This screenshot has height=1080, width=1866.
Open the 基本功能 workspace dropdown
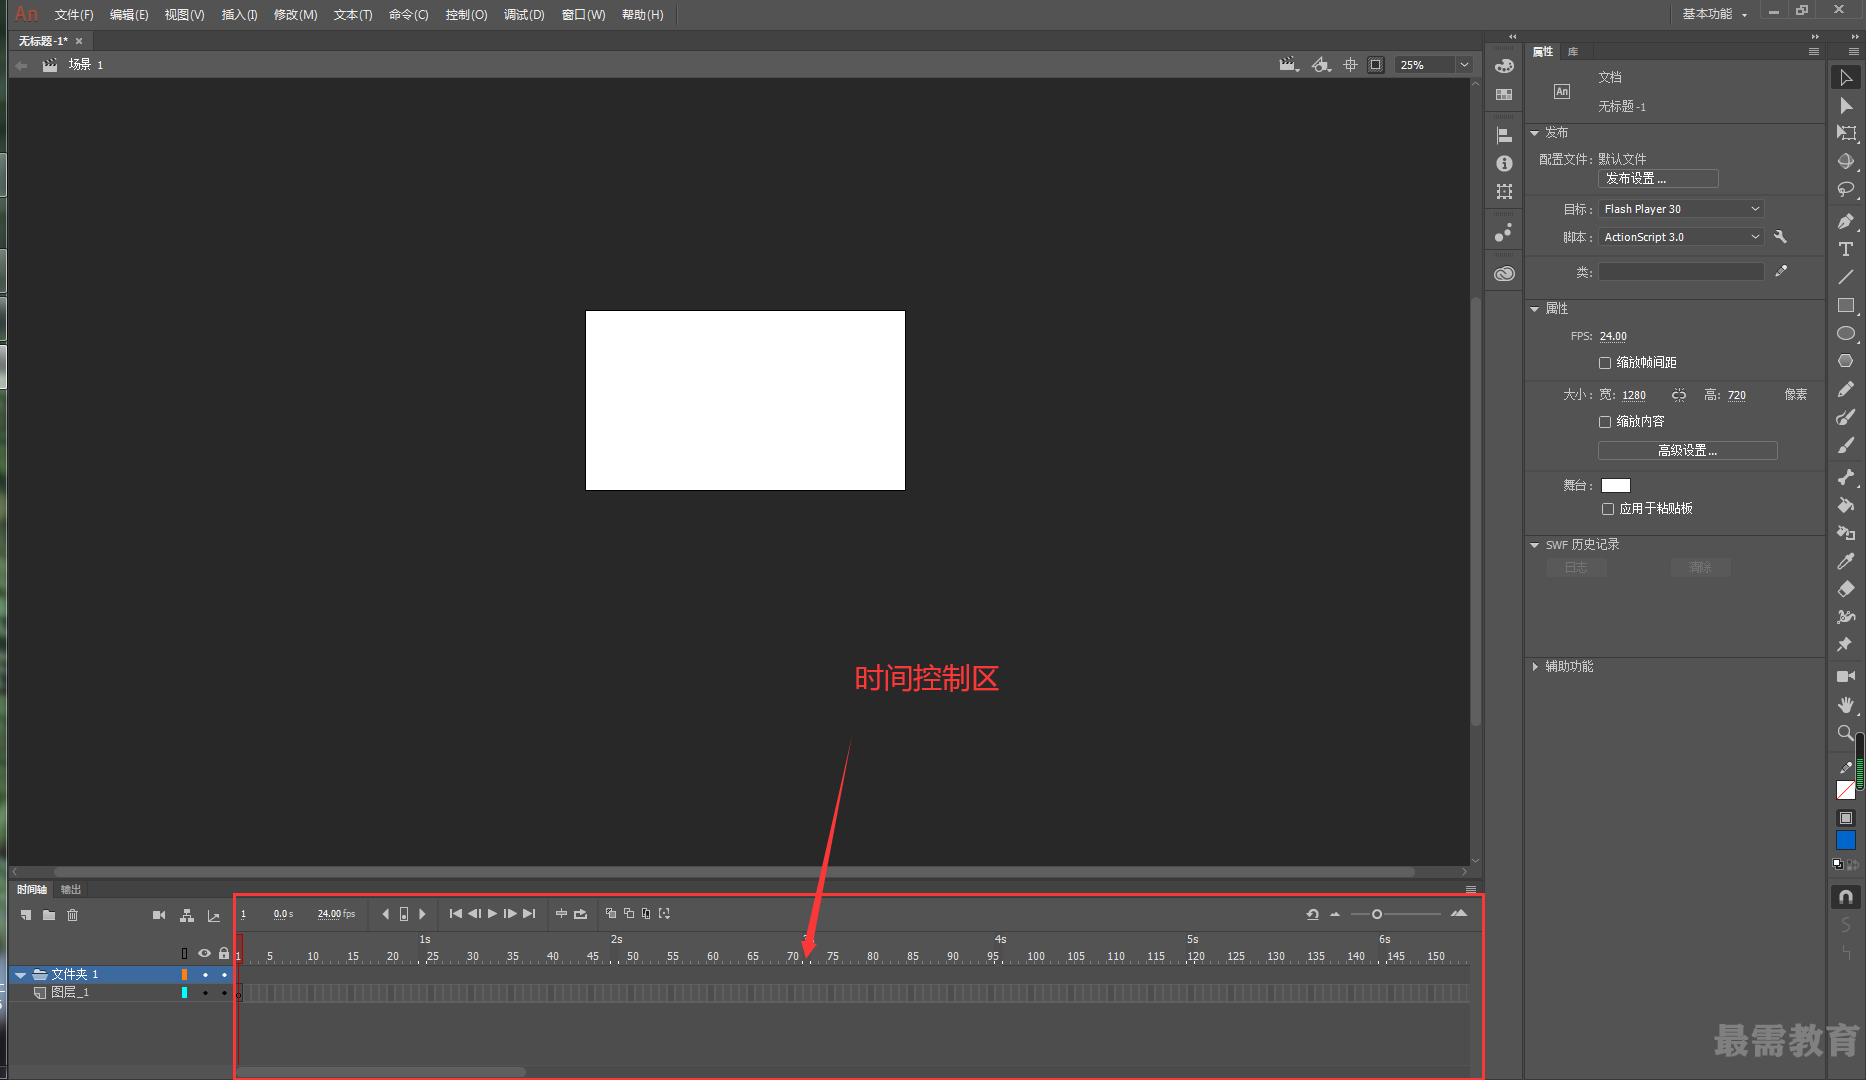point(1714,14)
